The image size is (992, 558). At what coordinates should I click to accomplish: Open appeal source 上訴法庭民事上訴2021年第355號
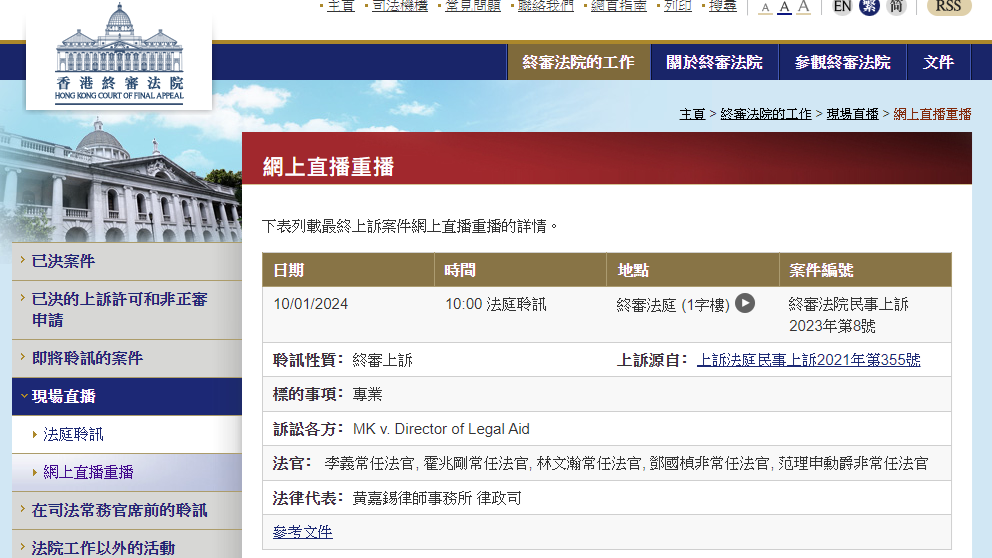[808, 360]
